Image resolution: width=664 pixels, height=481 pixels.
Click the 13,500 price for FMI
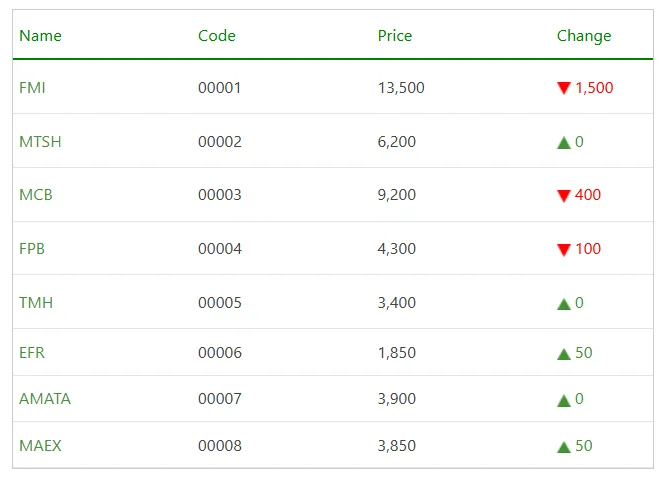401,88
